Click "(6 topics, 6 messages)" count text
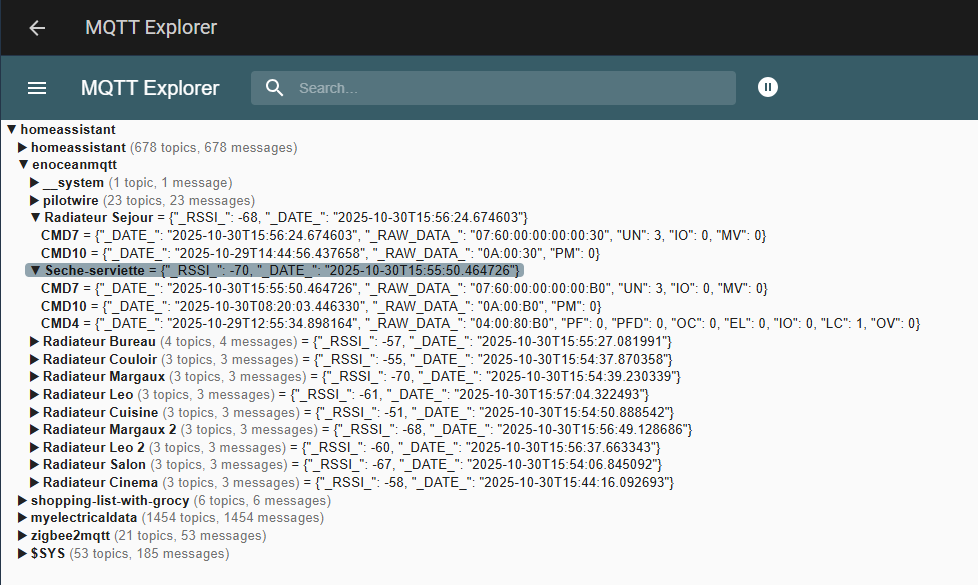This screenshot has width=978, height=585. [262, 501]
